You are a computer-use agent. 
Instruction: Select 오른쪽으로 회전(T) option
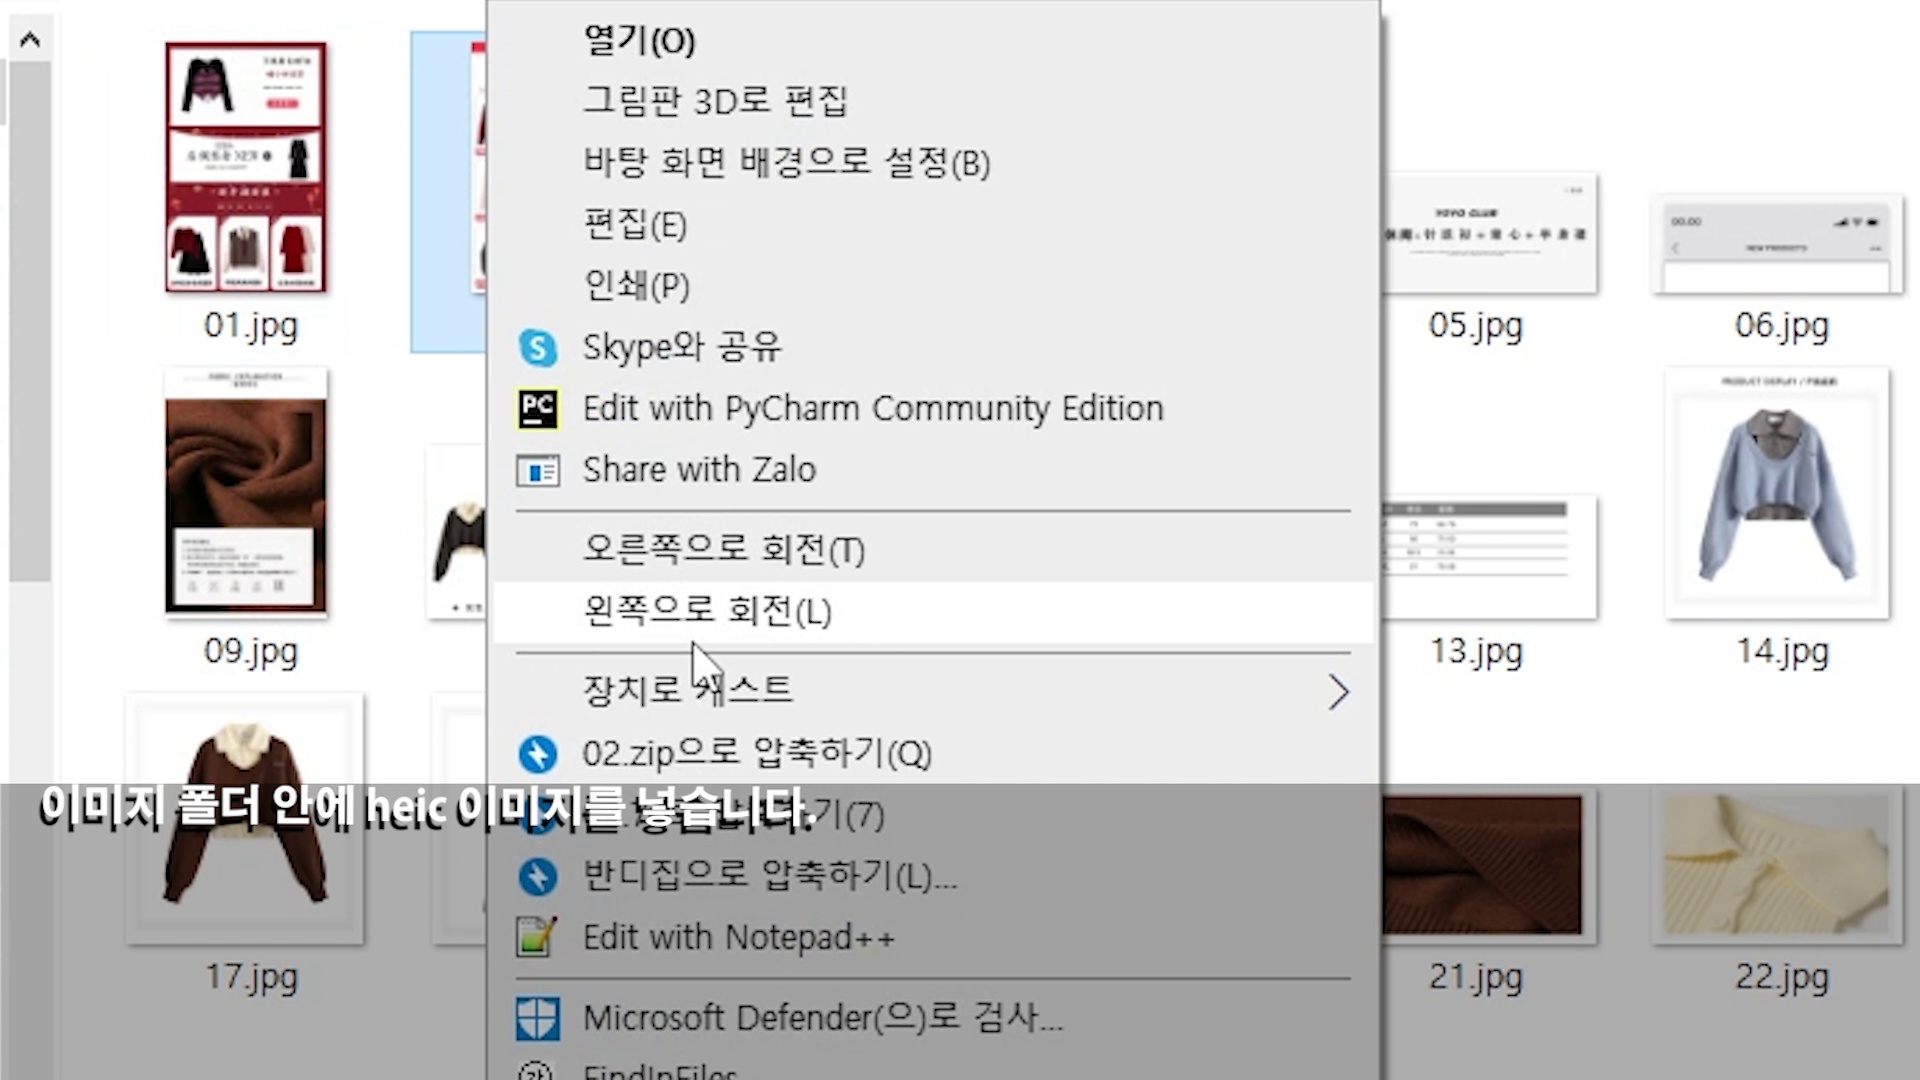click(724, 550)
